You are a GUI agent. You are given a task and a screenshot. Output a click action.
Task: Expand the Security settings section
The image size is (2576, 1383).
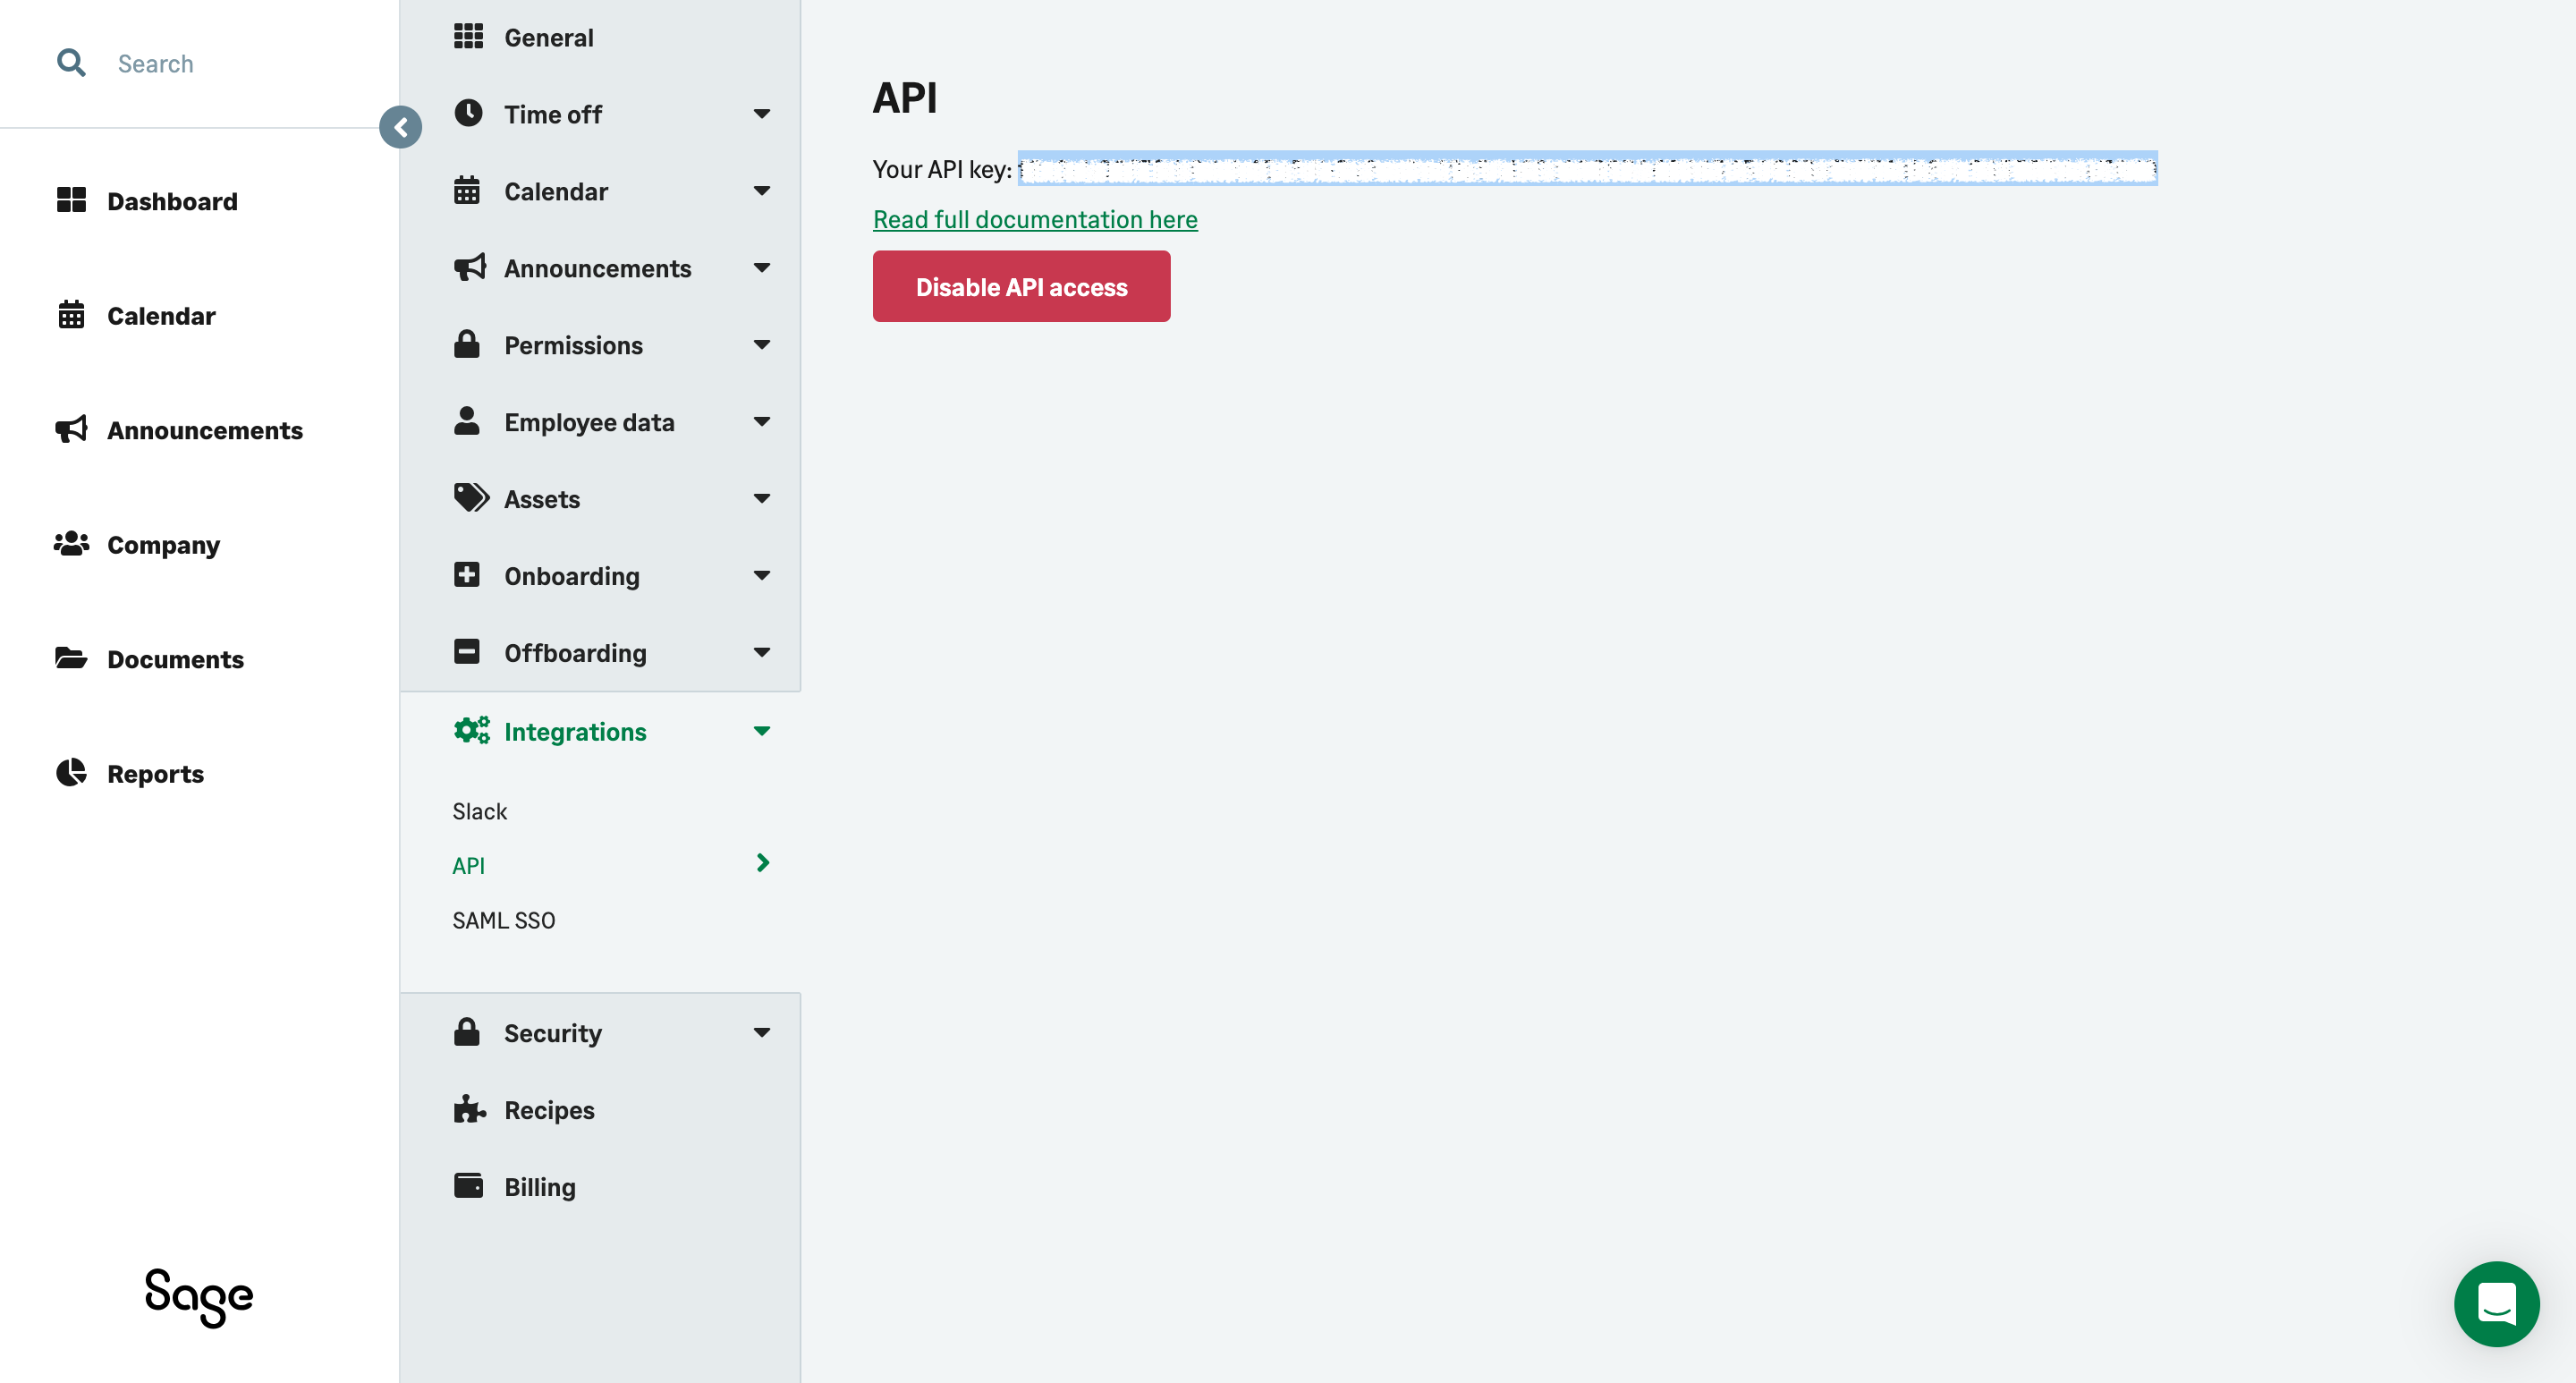762,1032
